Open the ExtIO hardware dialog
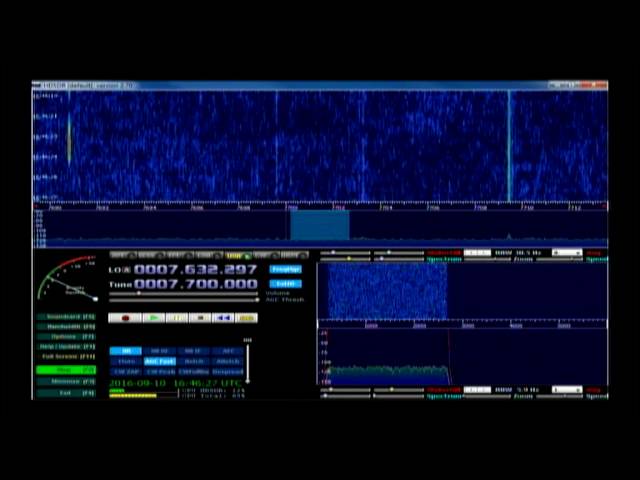This screenshot has width=640, height=480. pyautogui.click(x=286, y=284)
